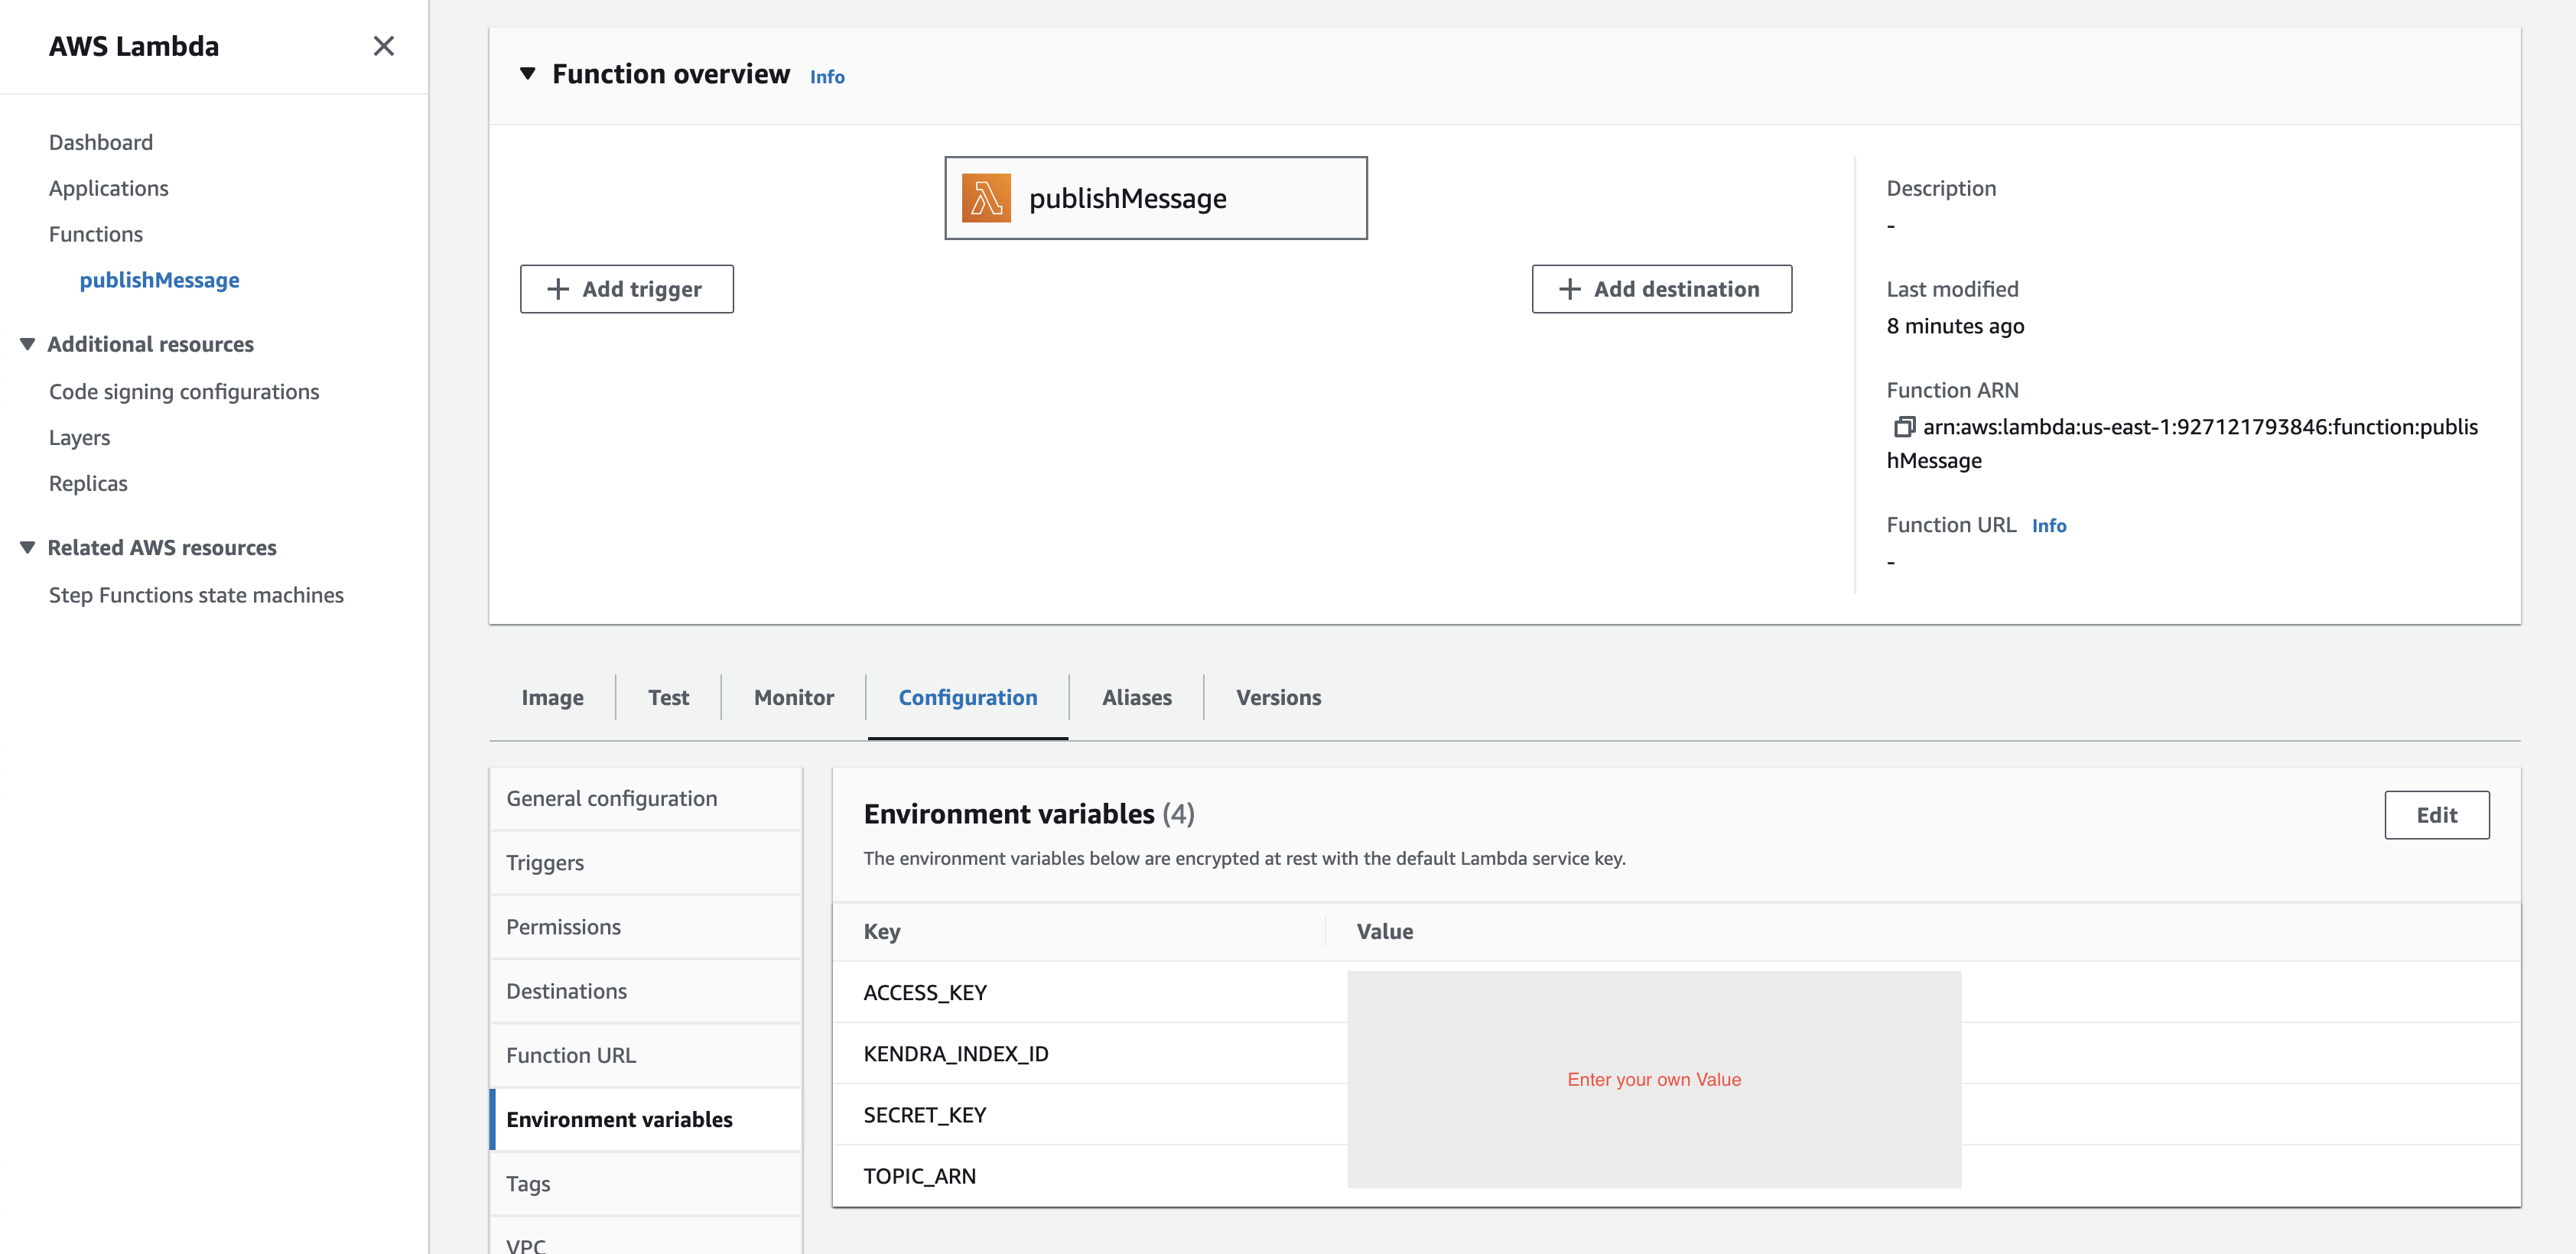
Task: Click Add trigger button
Action: point(626,289)
